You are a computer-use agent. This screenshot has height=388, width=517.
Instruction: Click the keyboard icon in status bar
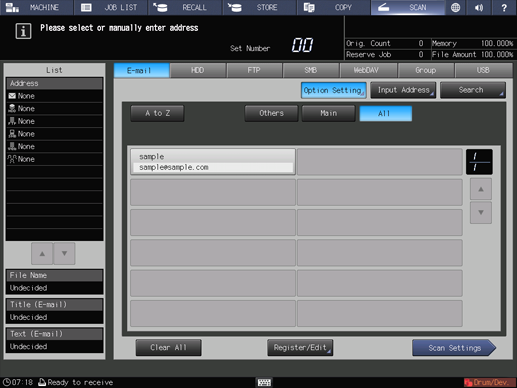264,382
